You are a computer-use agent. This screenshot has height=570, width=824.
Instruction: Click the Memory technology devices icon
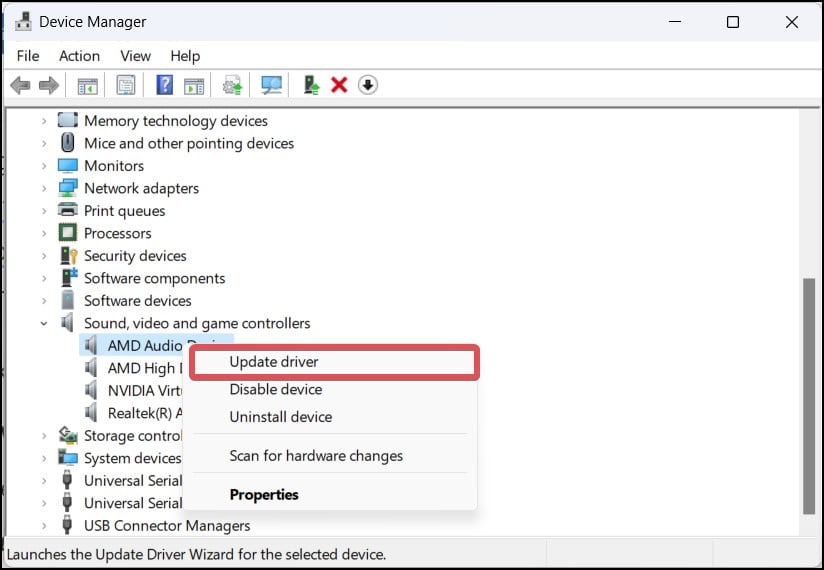pos(67,120)
